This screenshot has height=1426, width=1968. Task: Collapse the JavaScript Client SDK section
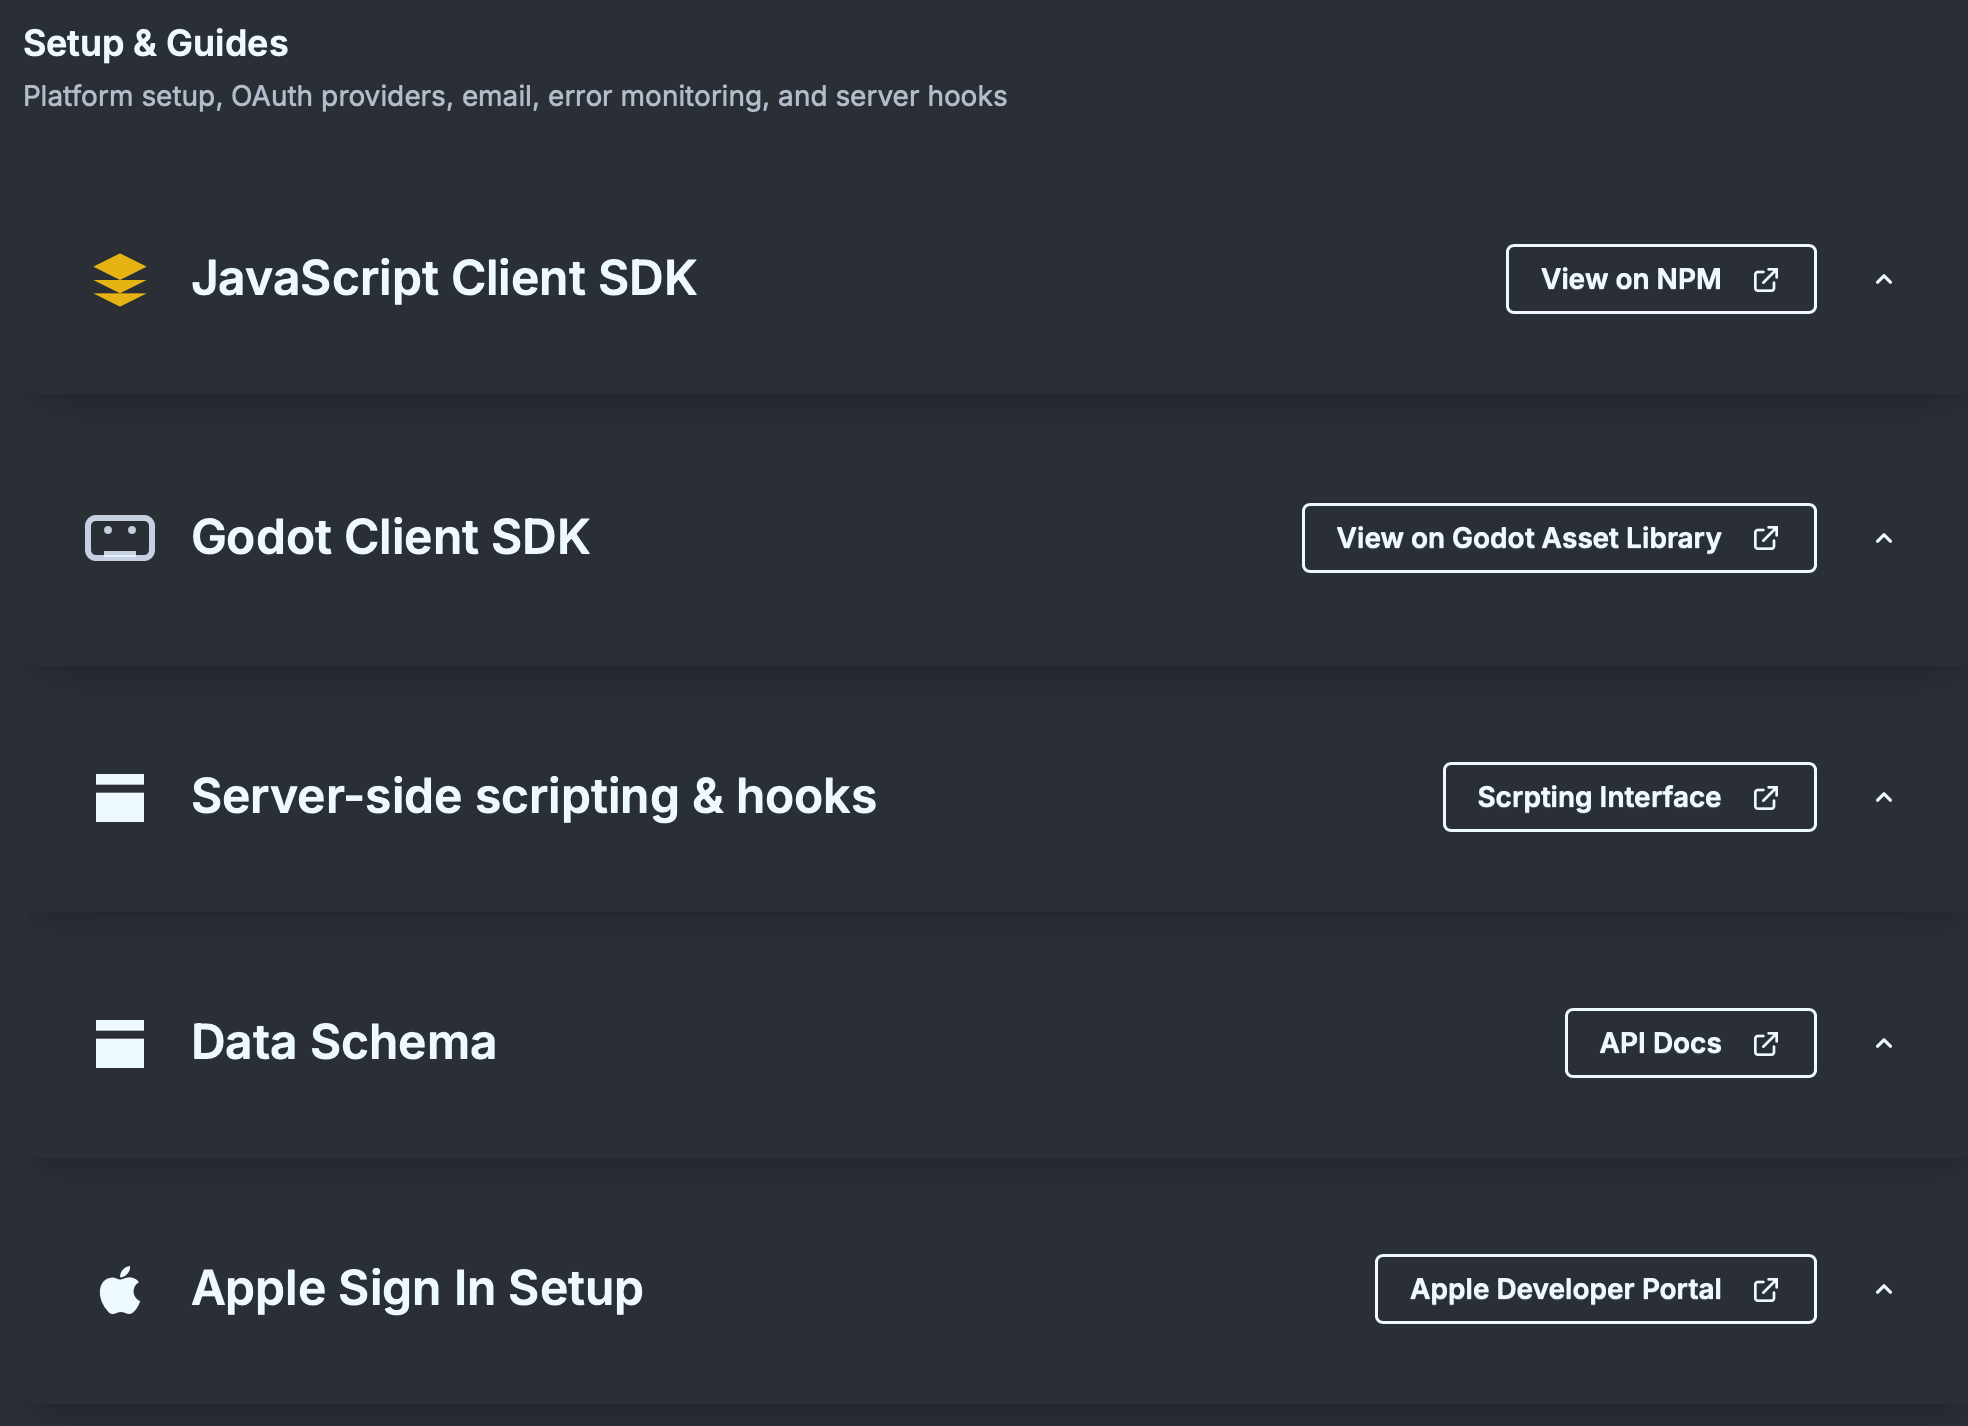coord(1883,279)
